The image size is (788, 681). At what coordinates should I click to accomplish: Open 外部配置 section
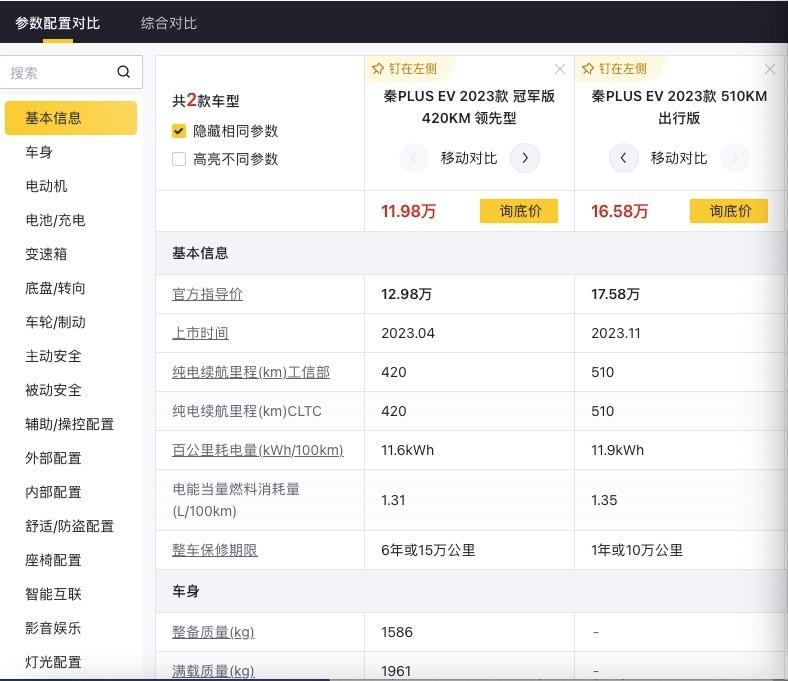[x=53, y=458]
